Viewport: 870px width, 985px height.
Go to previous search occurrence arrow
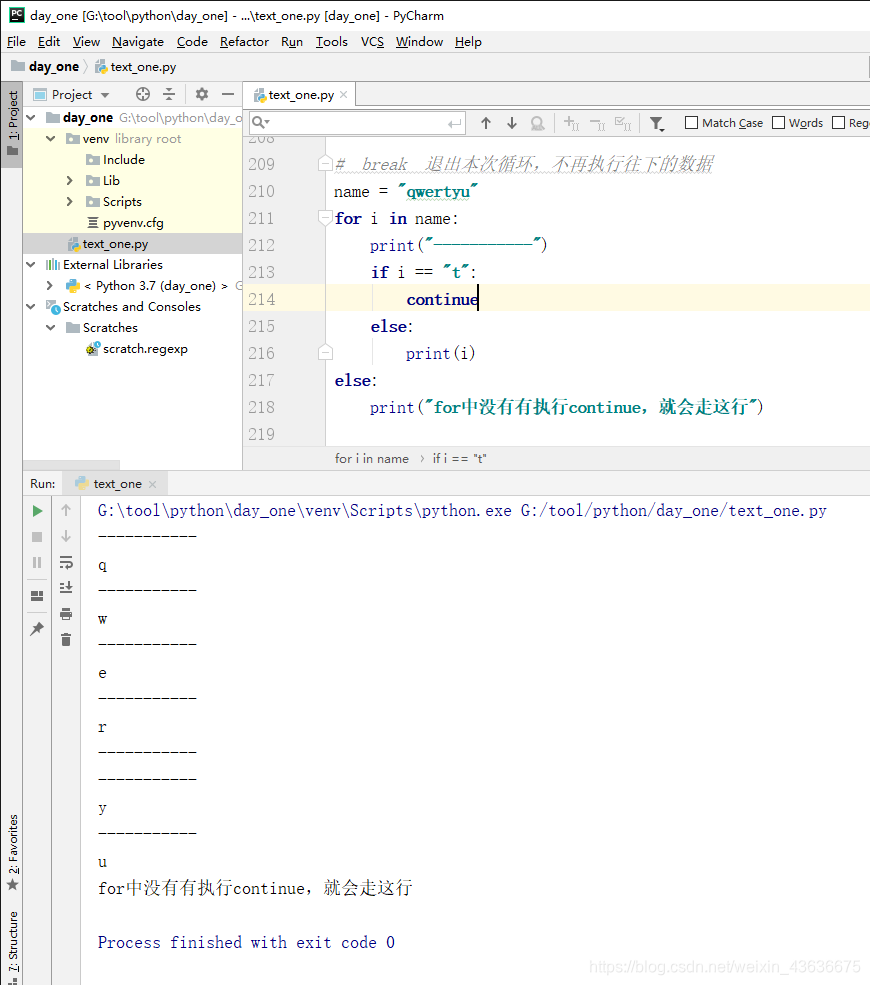(486, 123)
